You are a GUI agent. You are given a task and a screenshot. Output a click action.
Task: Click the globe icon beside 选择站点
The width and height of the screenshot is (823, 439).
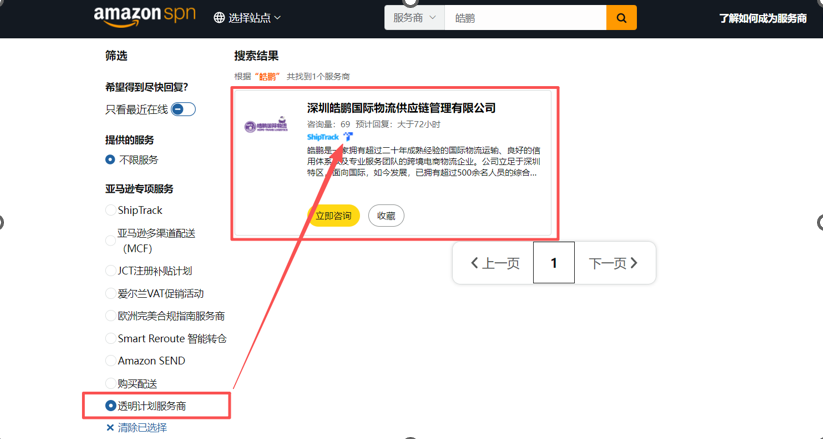click(x=219, y=18)
